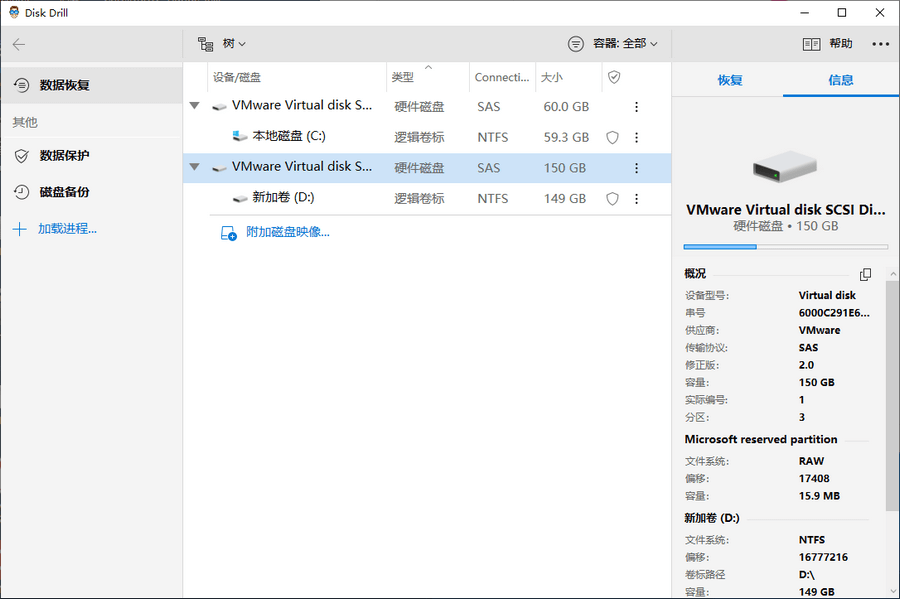Viewport: 900px width, 599px height.
Task: Open the 容器: 全部 dropdown
Action: 625,44
